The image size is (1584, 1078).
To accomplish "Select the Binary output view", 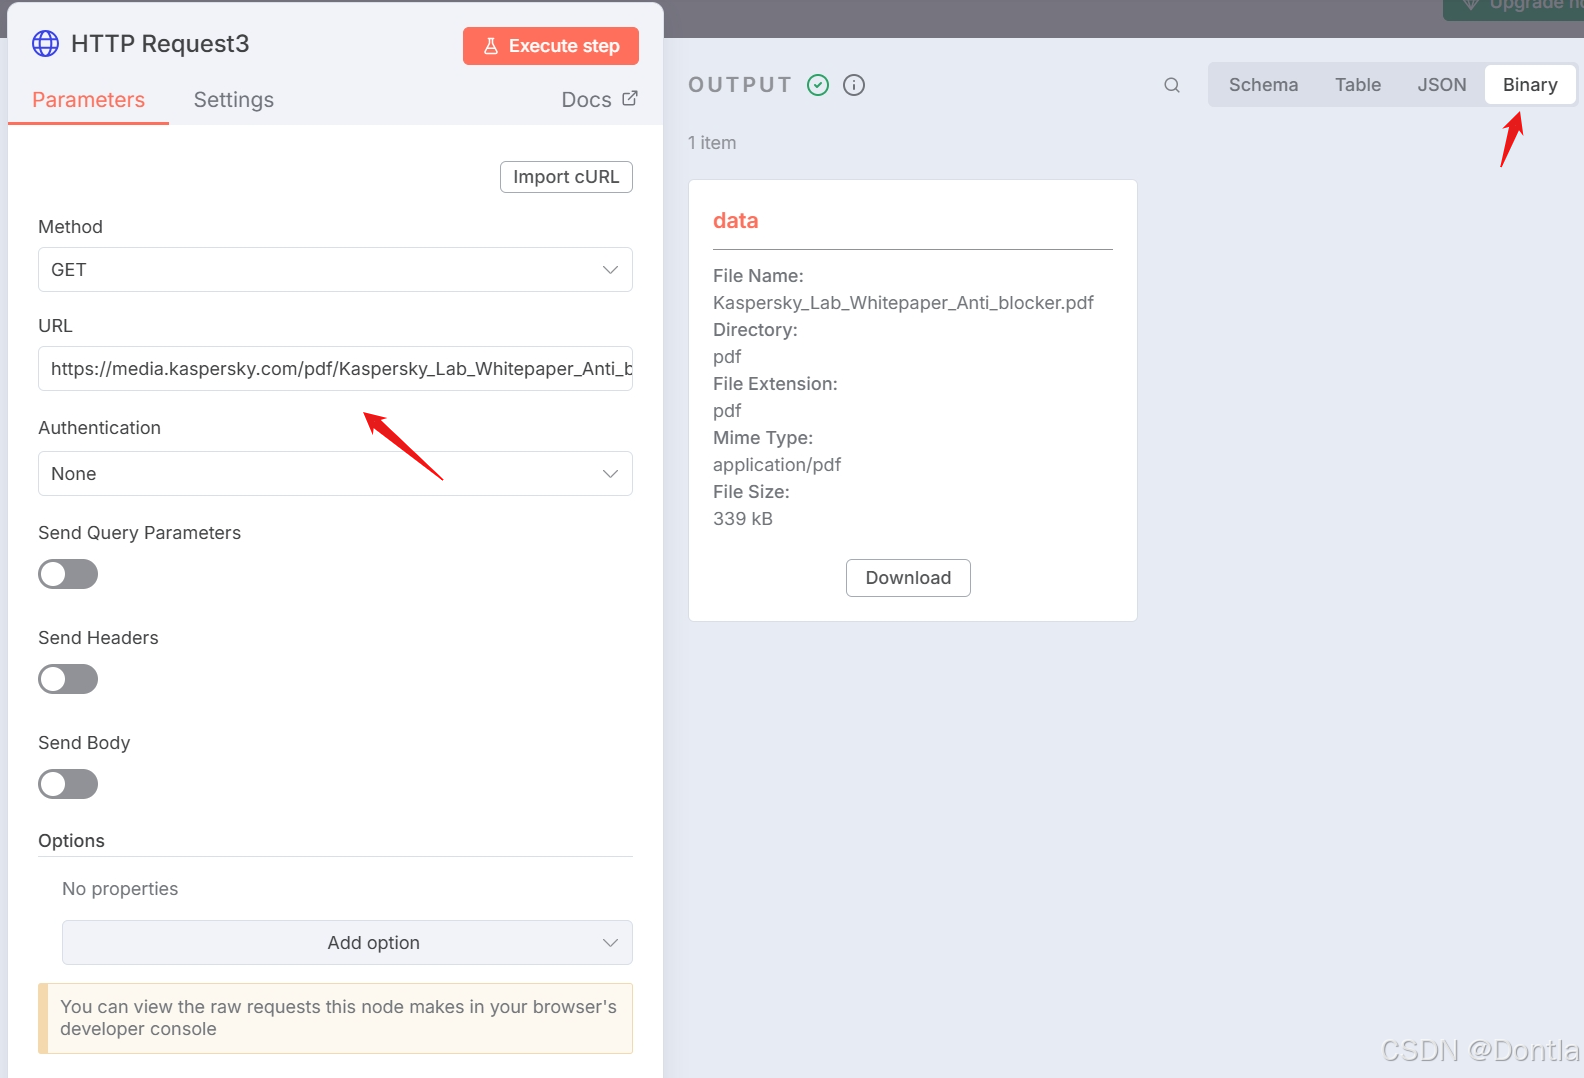I will (x=1530, y=85).
